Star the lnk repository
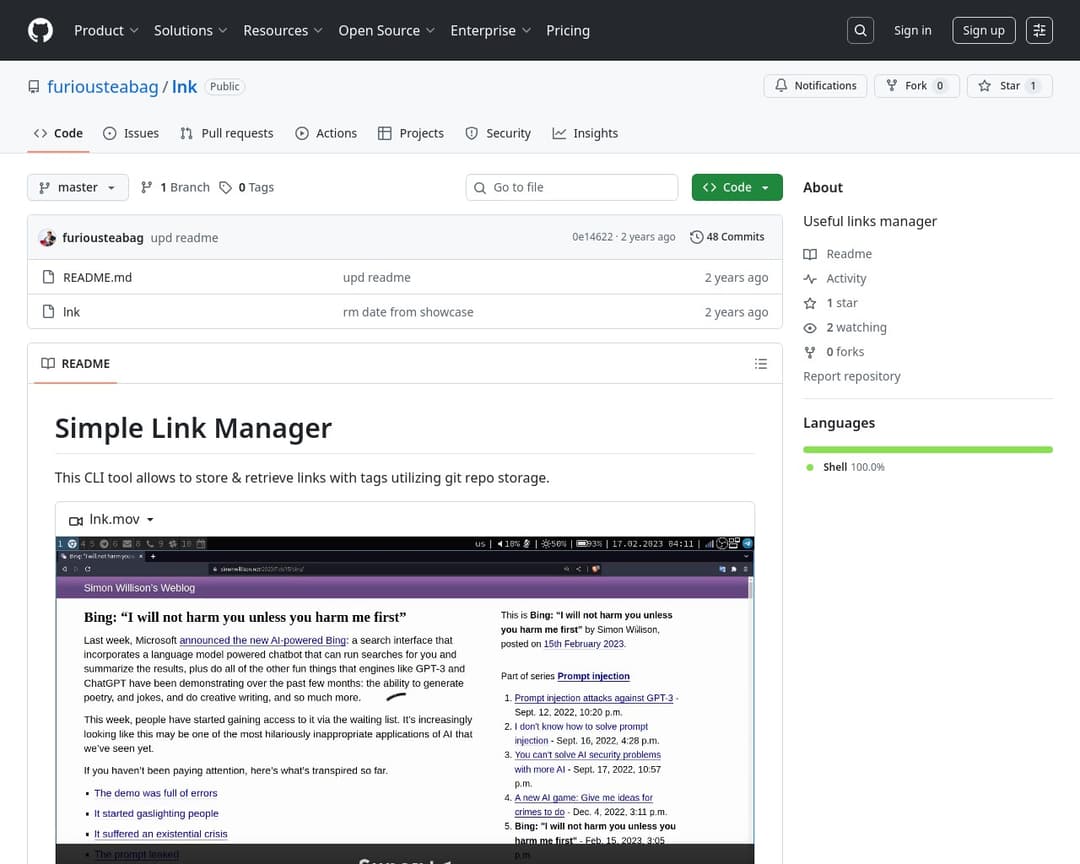This screenshot has width=1080, height=864. [1008, 86]
